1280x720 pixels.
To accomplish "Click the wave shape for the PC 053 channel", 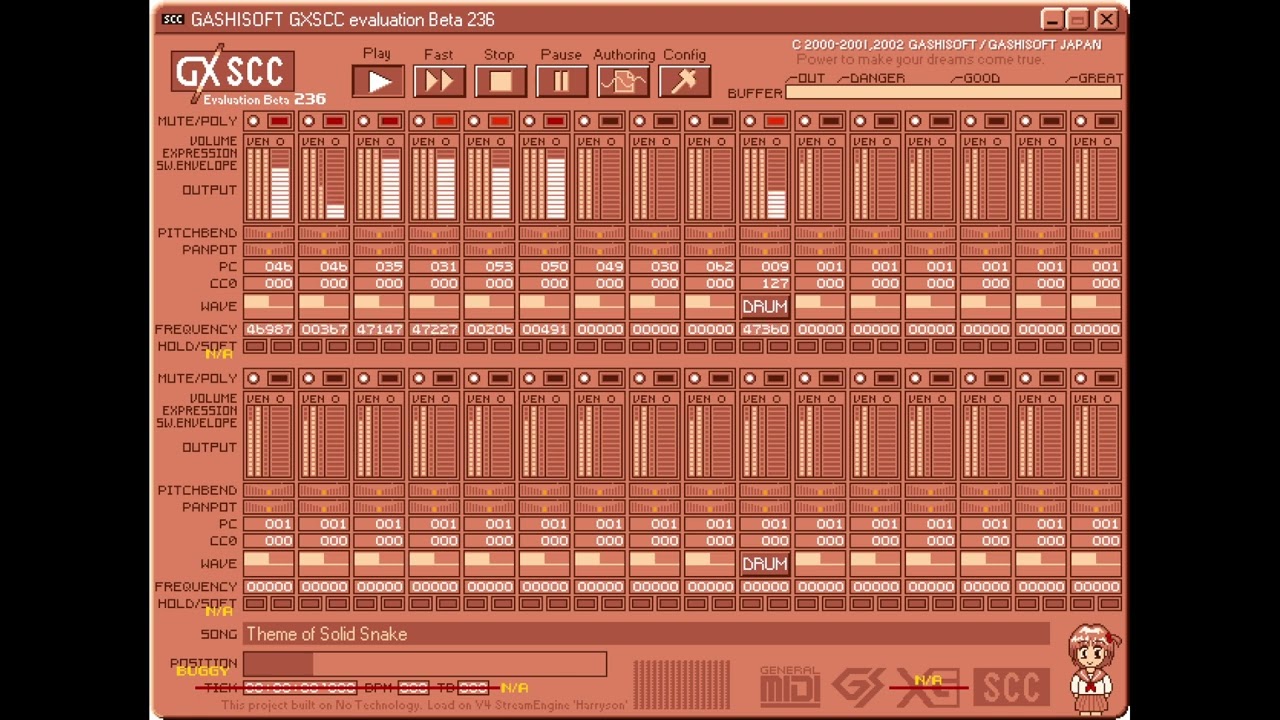I will [x=489, y=306].
